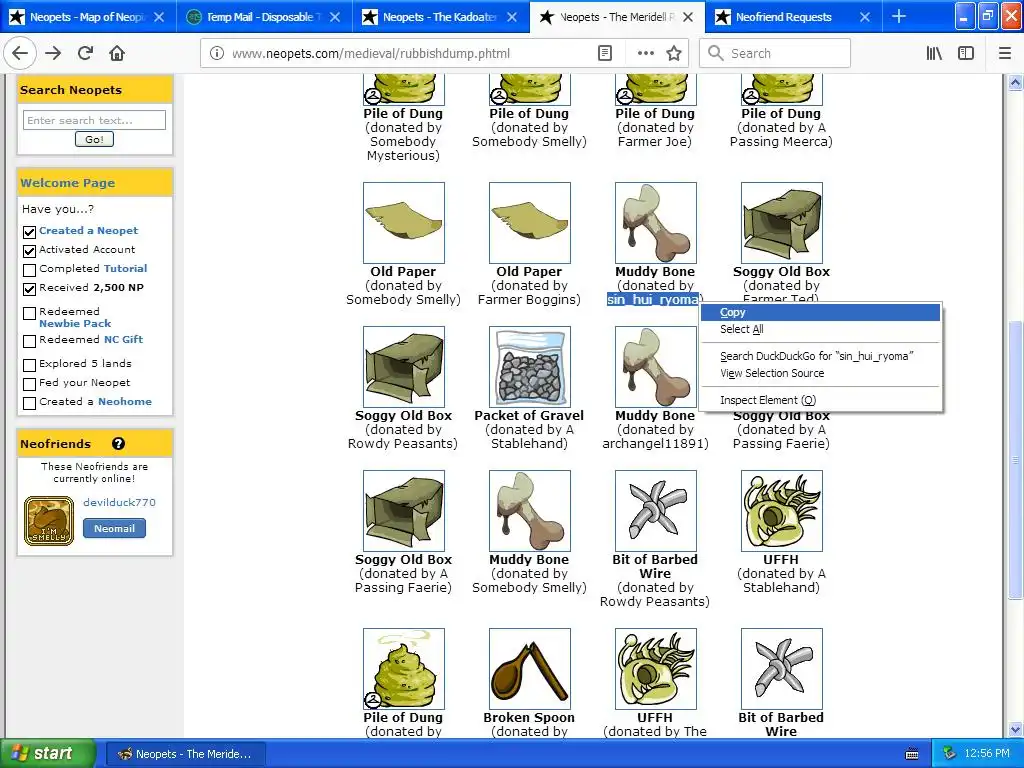Toggle reader view in address bar
Viewport: 1024px width, 768px height.
pos(605,54)
